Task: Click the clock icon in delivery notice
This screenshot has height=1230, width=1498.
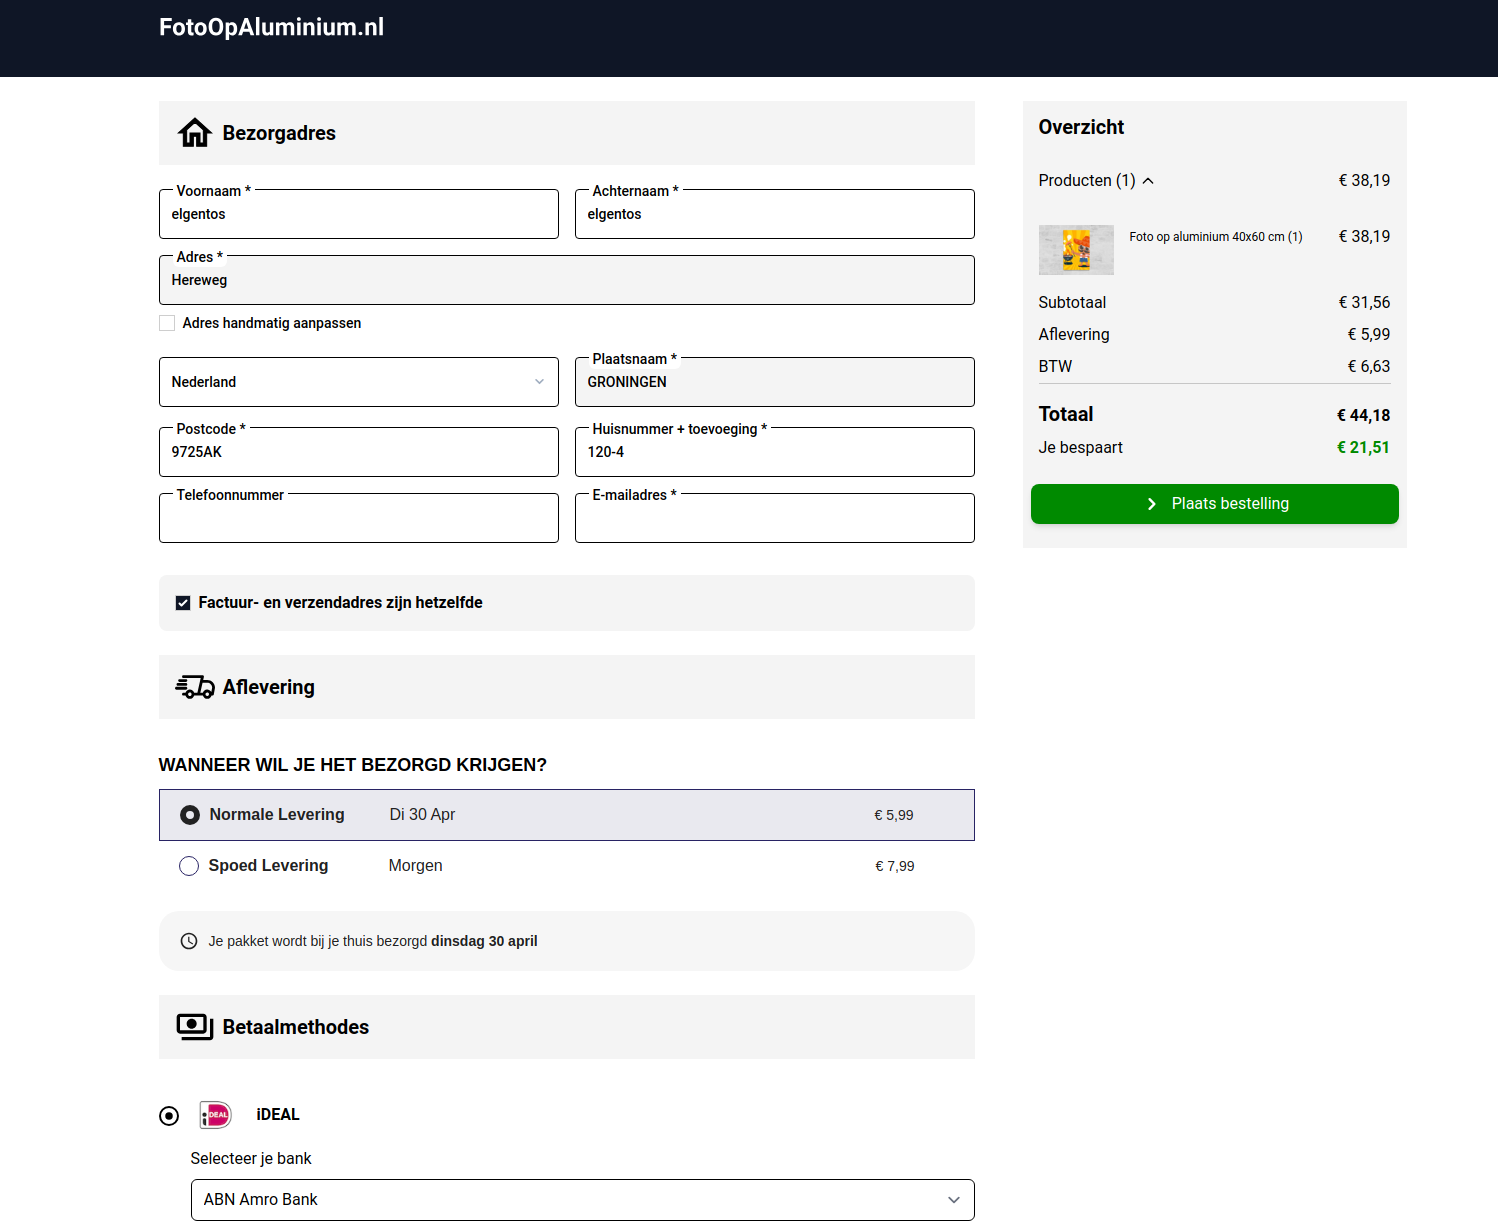Action: tap(188, 941)
